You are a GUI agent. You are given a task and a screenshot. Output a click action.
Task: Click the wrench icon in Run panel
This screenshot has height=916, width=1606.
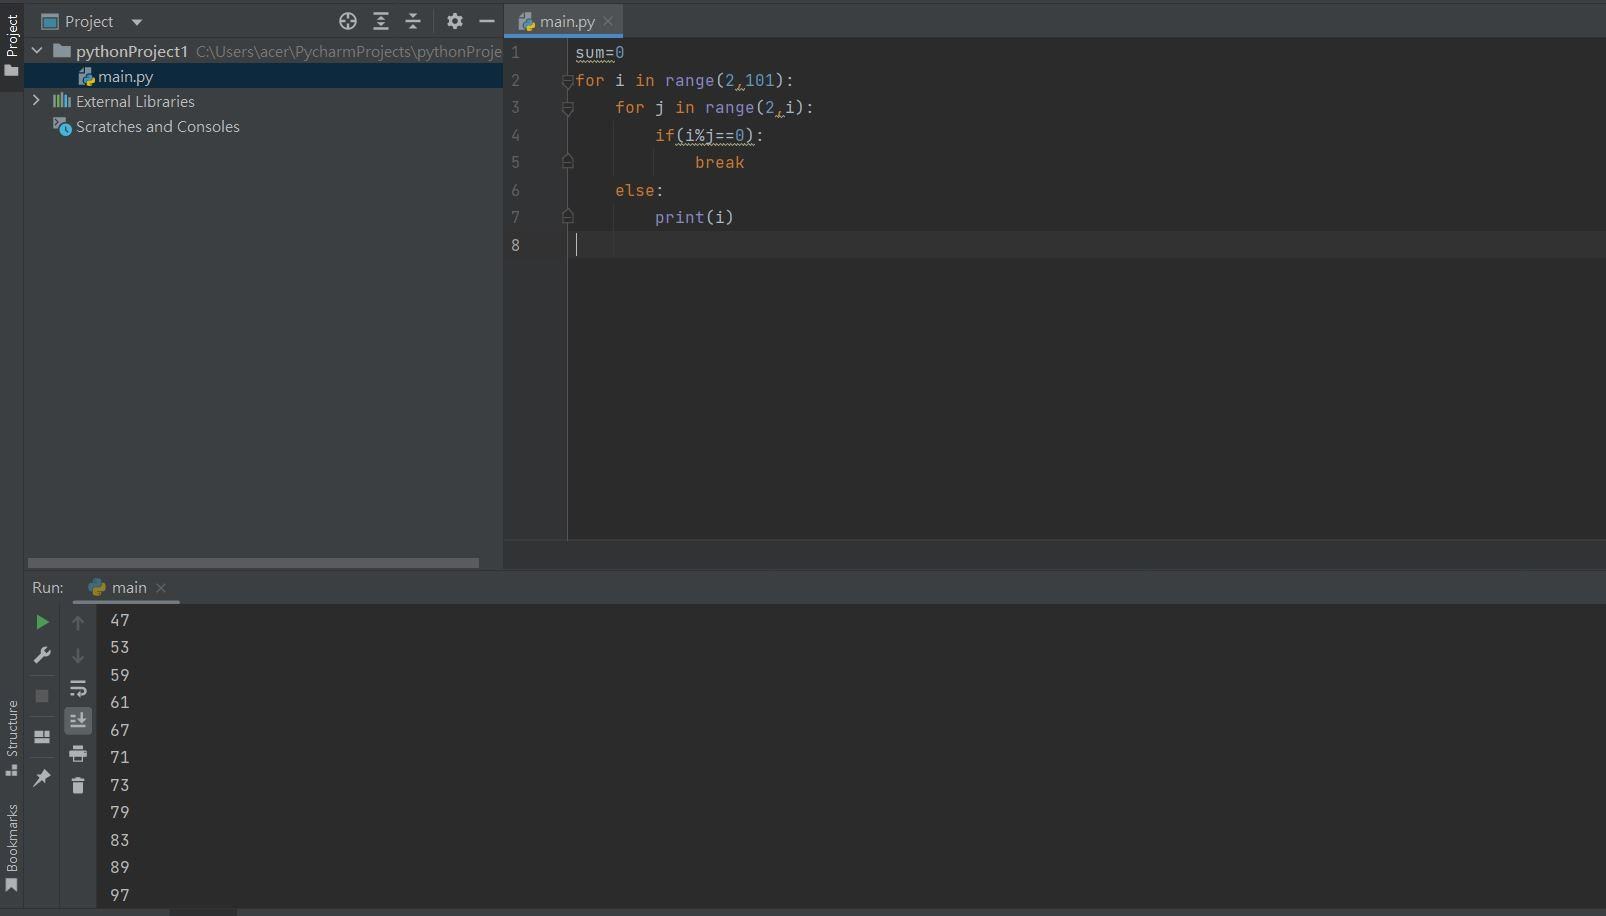(42, 655)
